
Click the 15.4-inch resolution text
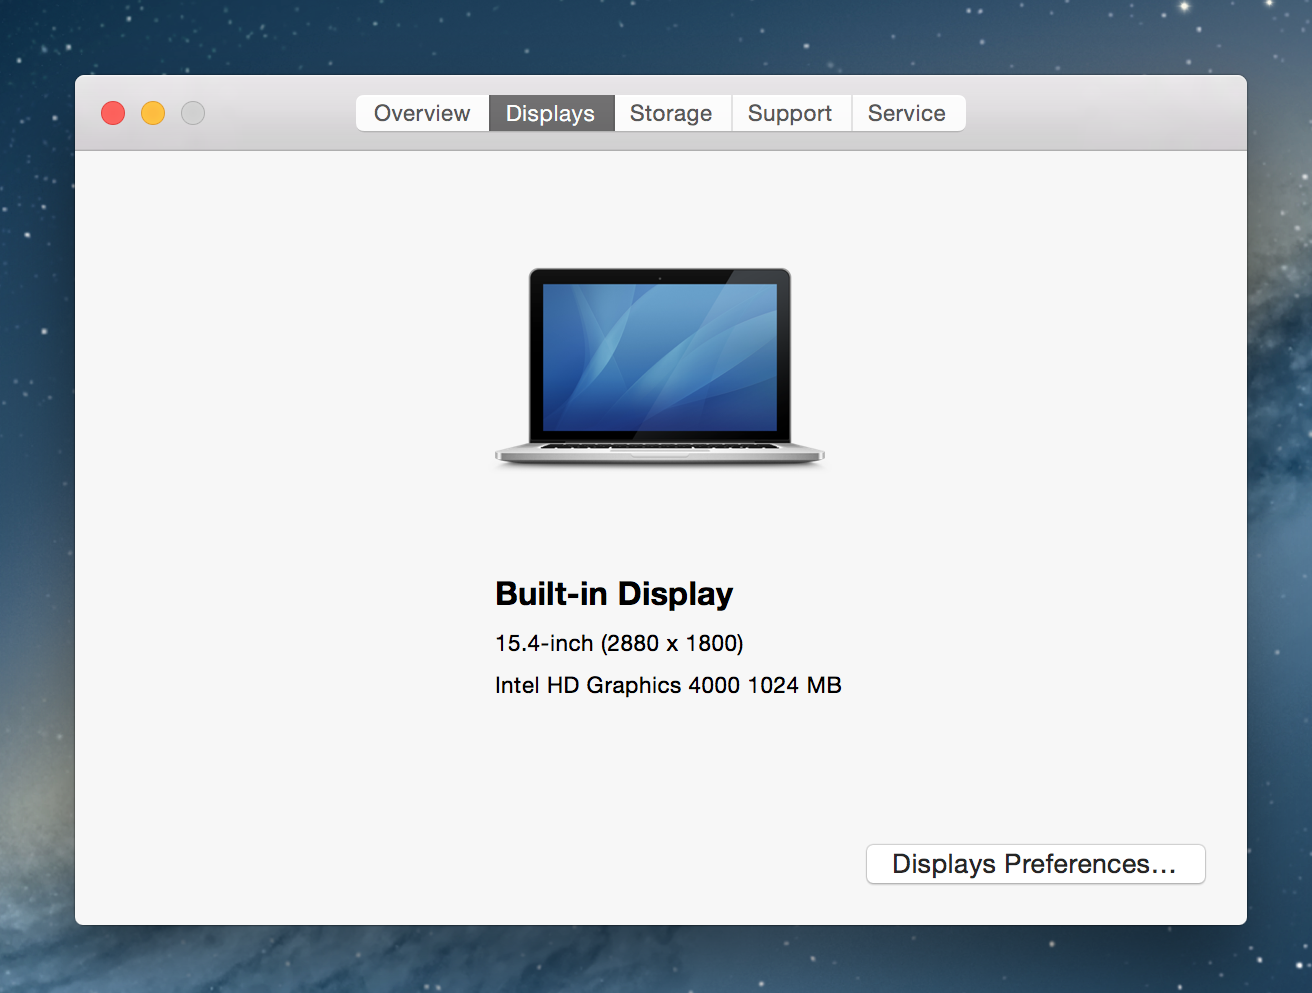coord(619,643)
